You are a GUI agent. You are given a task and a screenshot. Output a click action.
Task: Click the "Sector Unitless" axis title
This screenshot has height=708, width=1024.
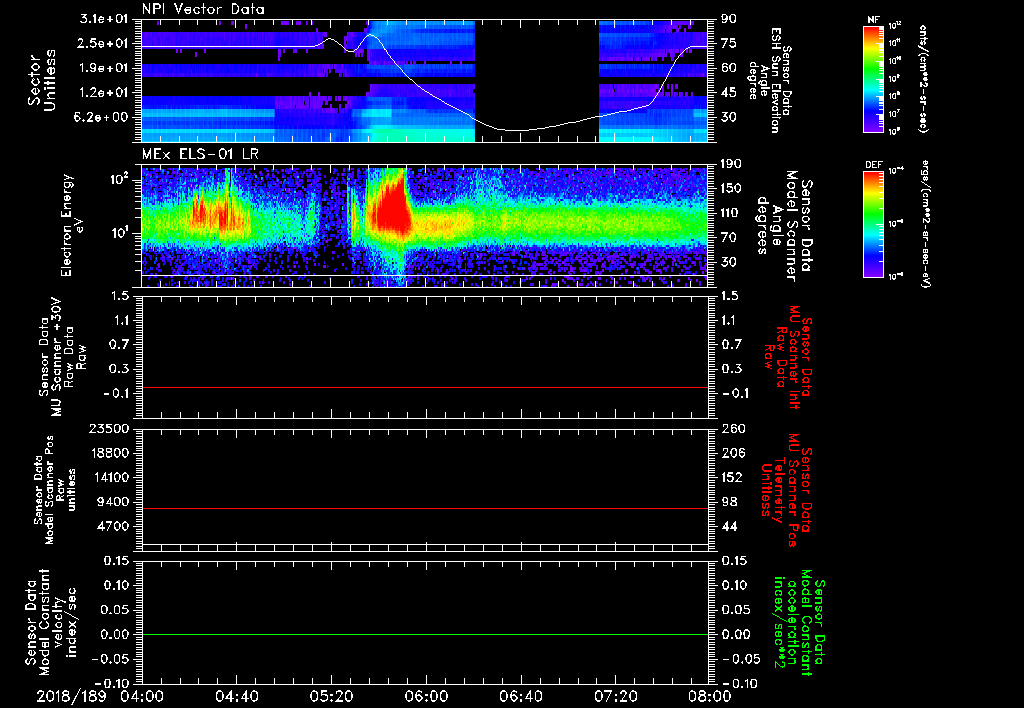[x=42, y=80]
